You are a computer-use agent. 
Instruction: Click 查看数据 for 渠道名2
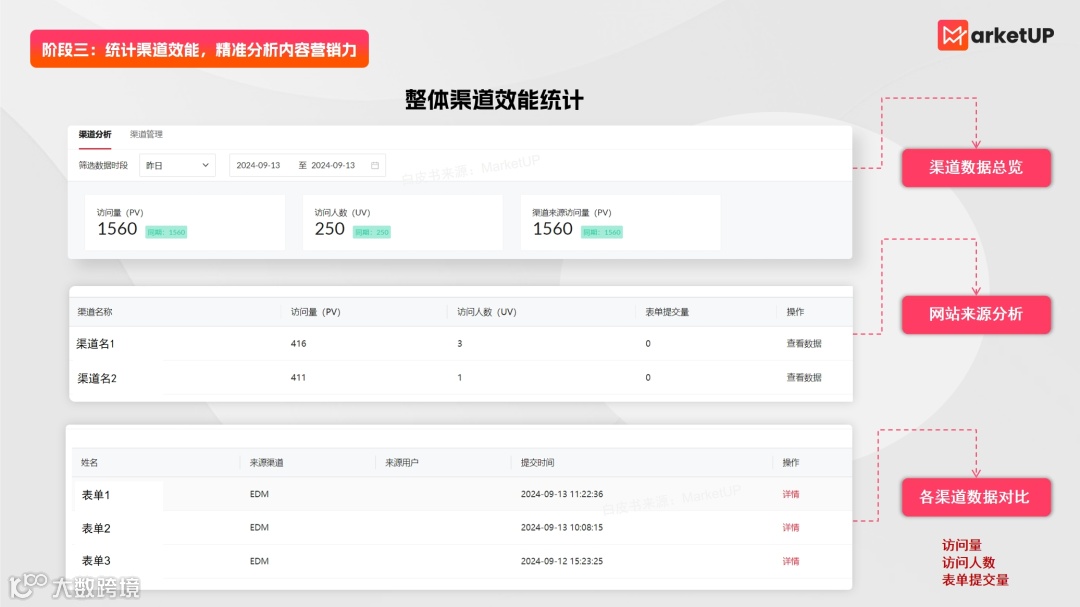coord(804,378)
